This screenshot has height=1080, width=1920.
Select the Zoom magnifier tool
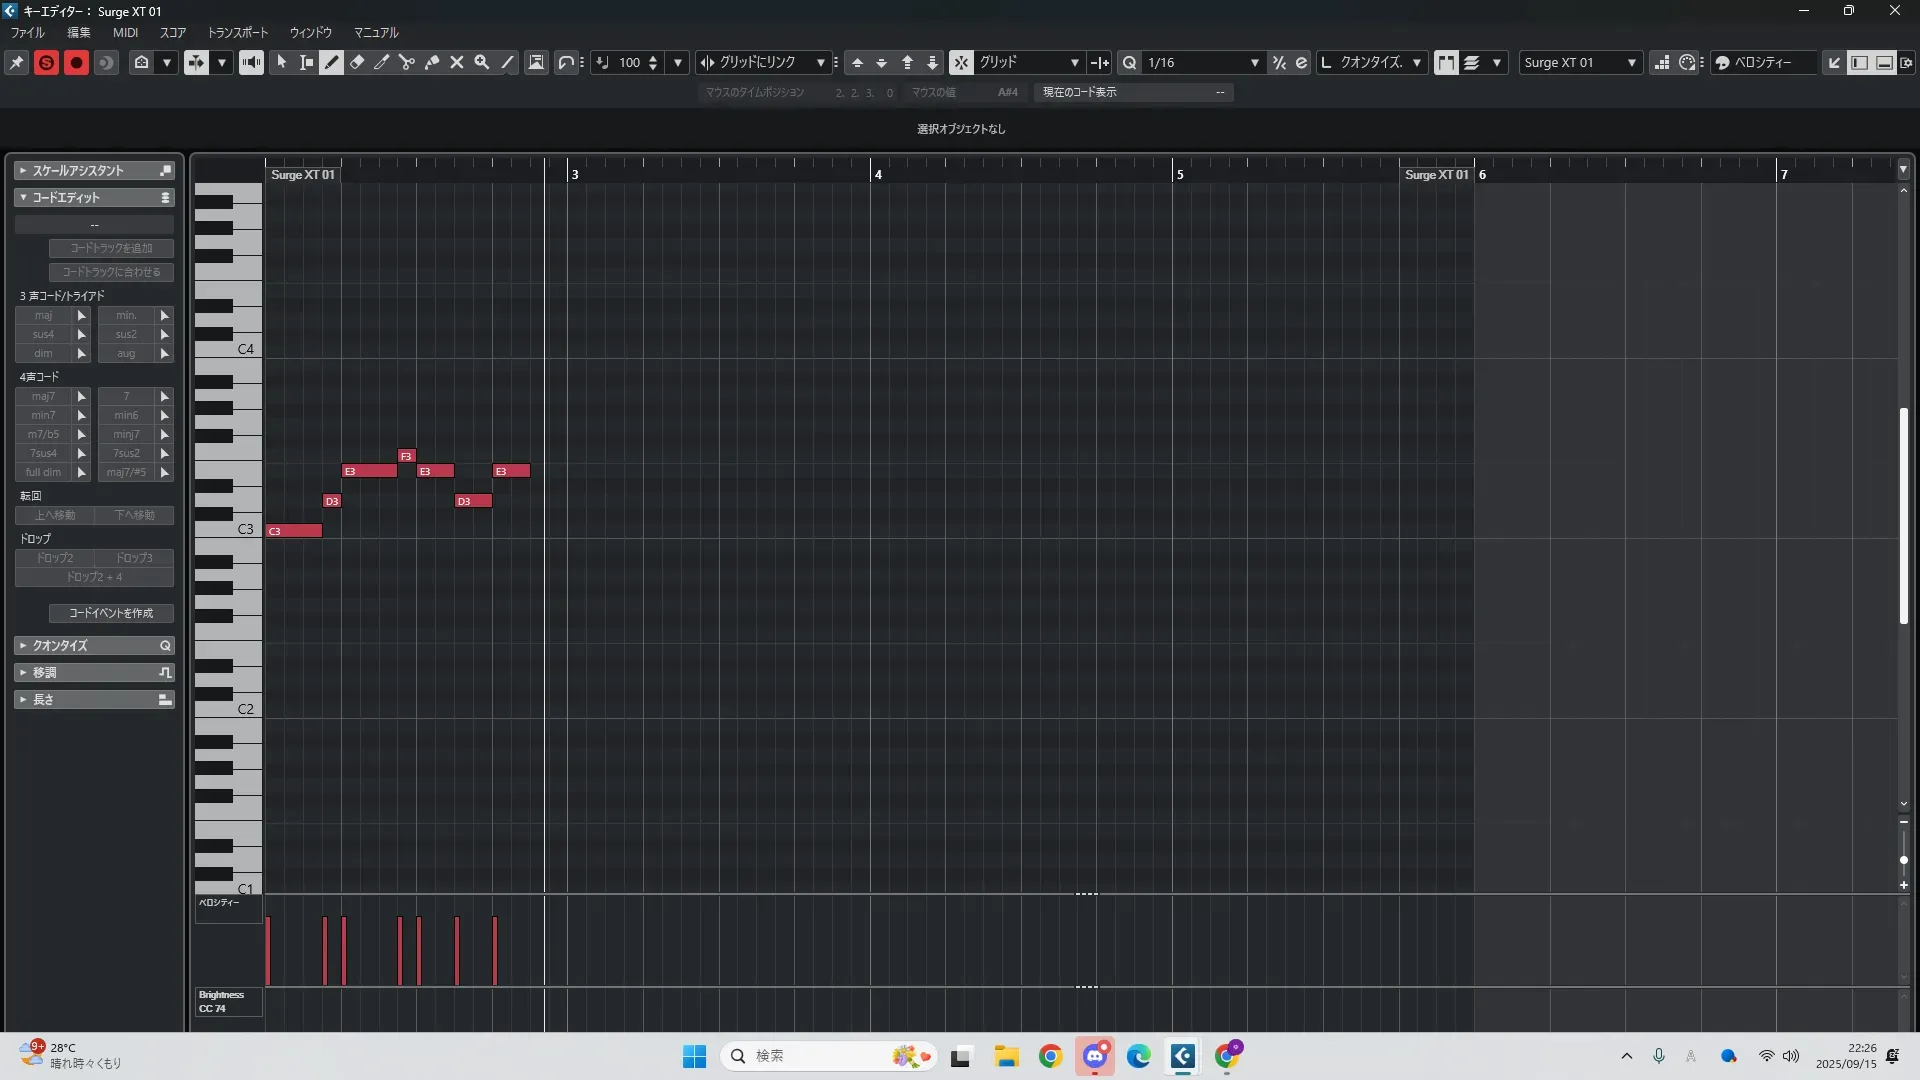[x=482, y=62]
